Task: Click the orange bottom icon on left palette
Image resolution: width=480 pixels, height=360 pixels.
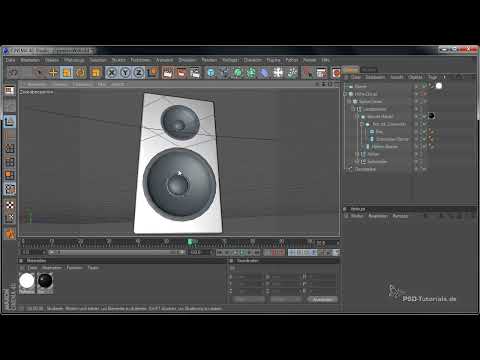Action: pos(10,234)
